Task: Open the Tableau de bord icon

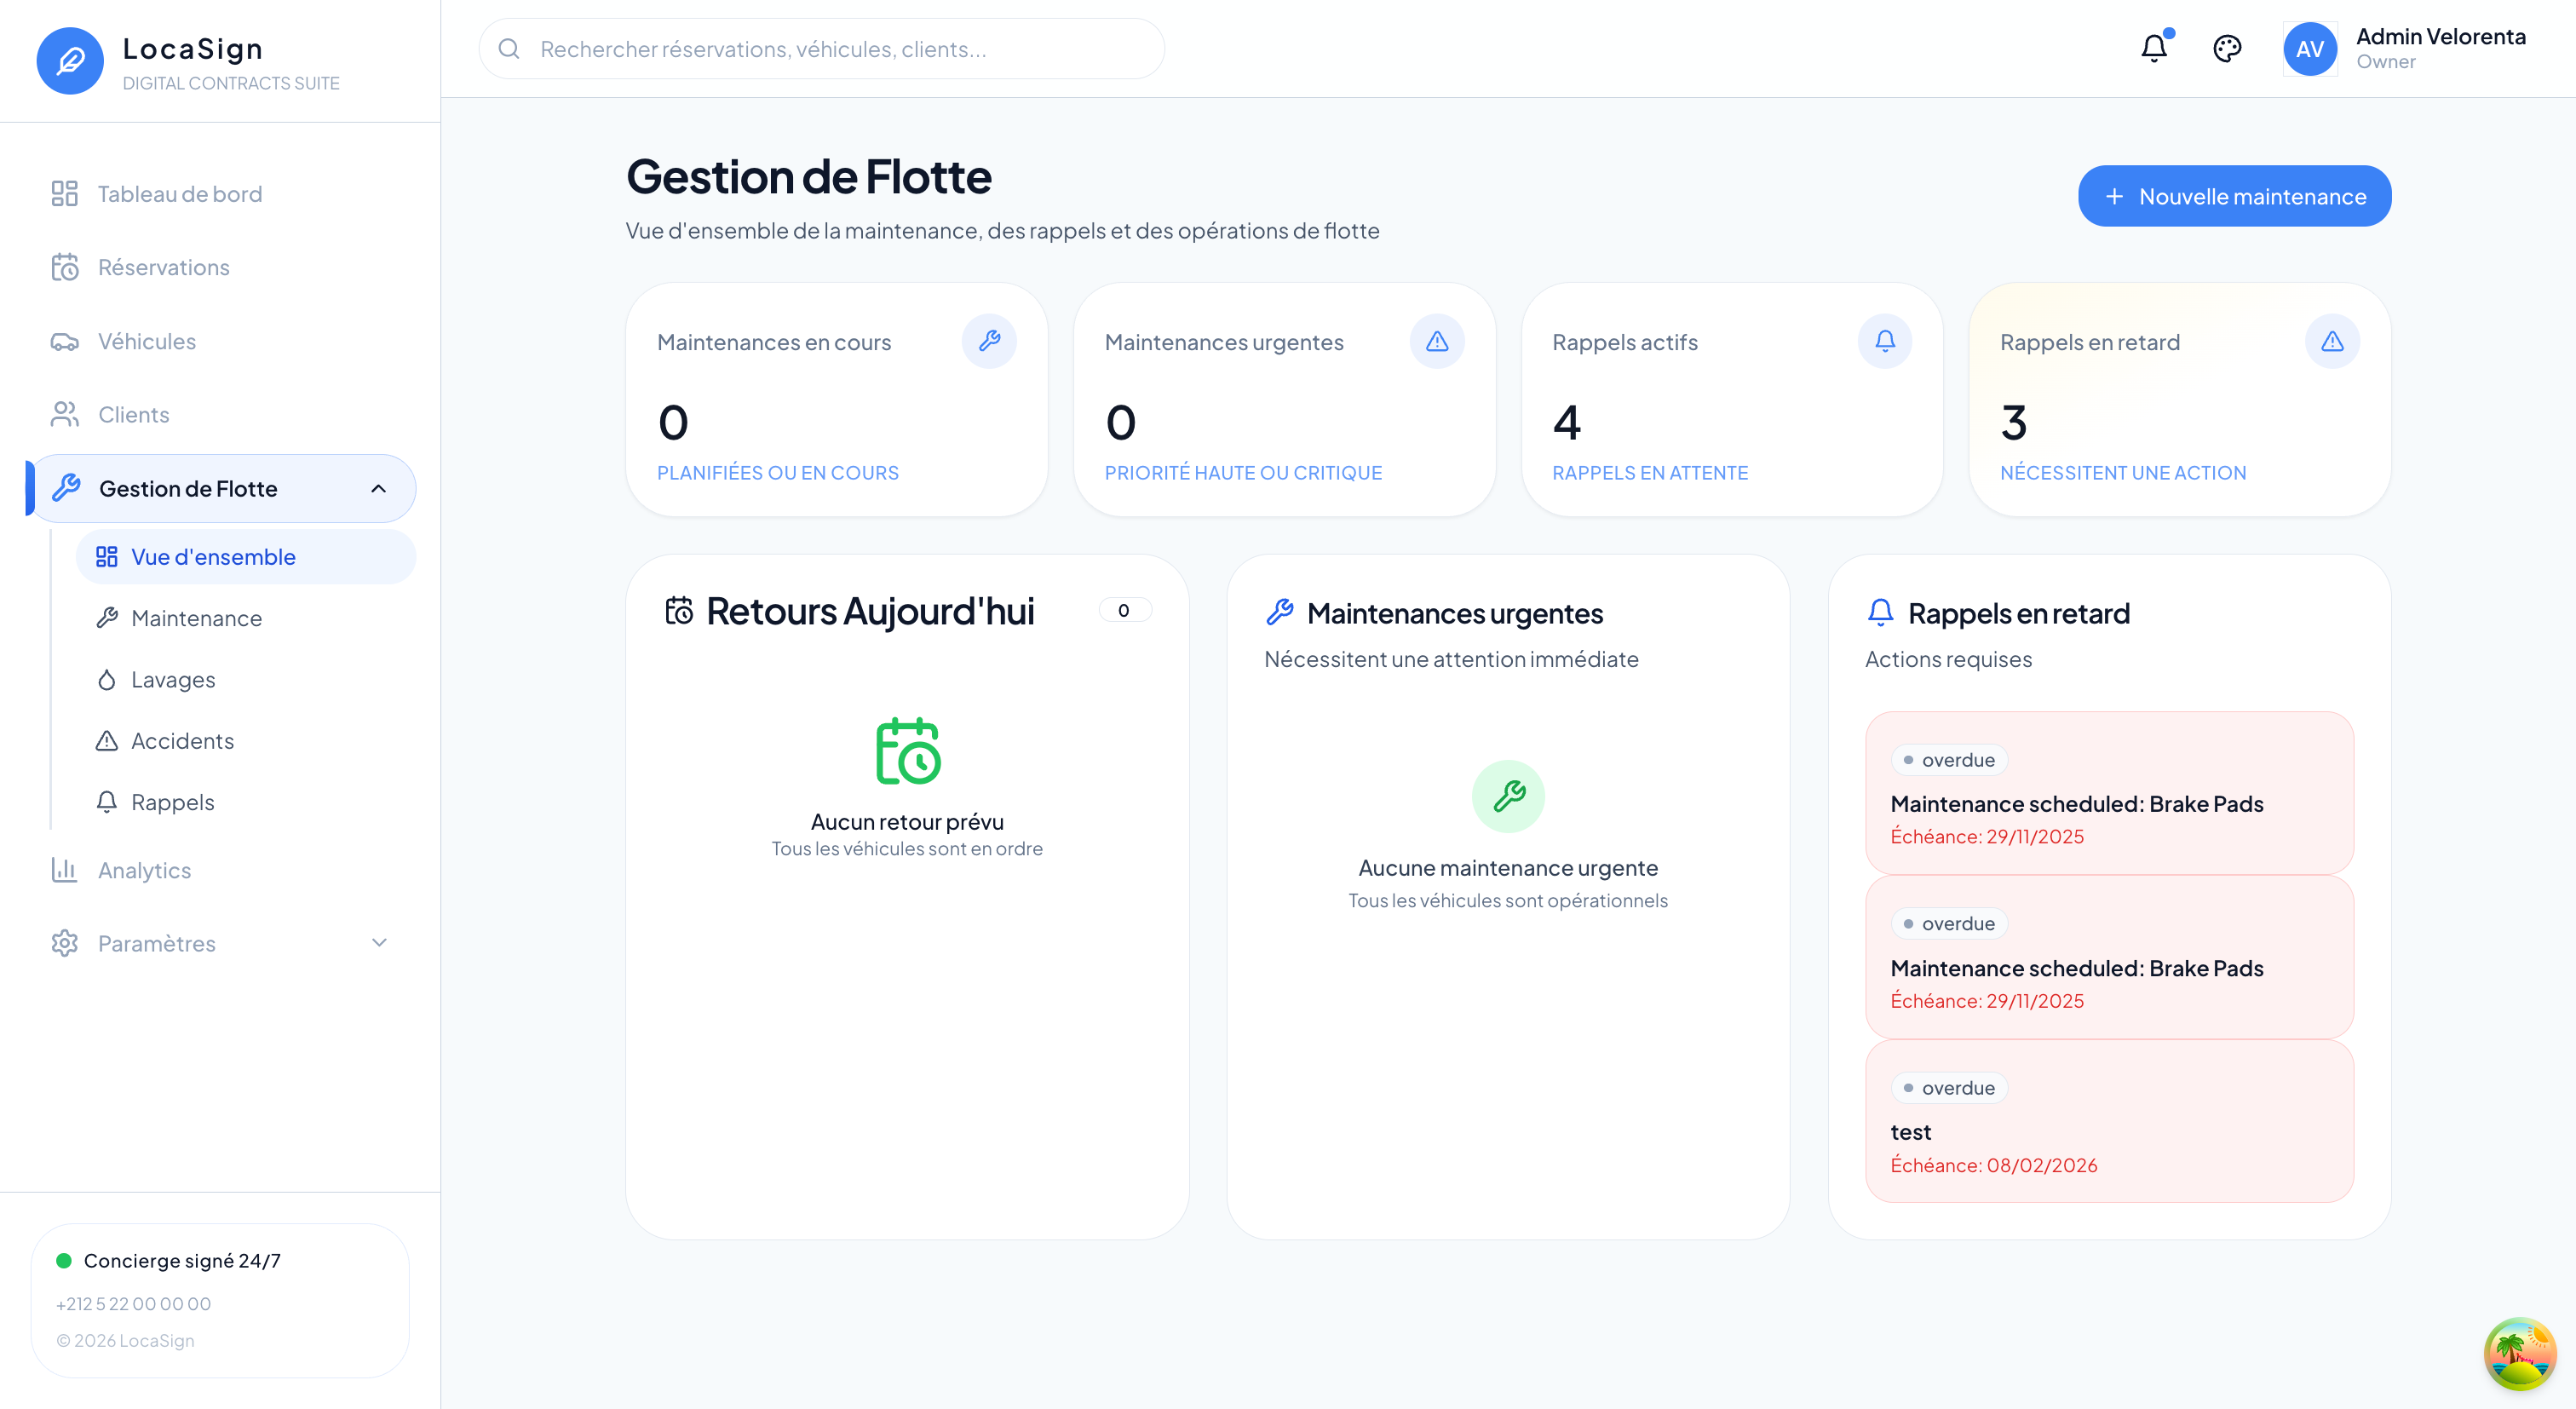Action: click(x=65, y=193)
